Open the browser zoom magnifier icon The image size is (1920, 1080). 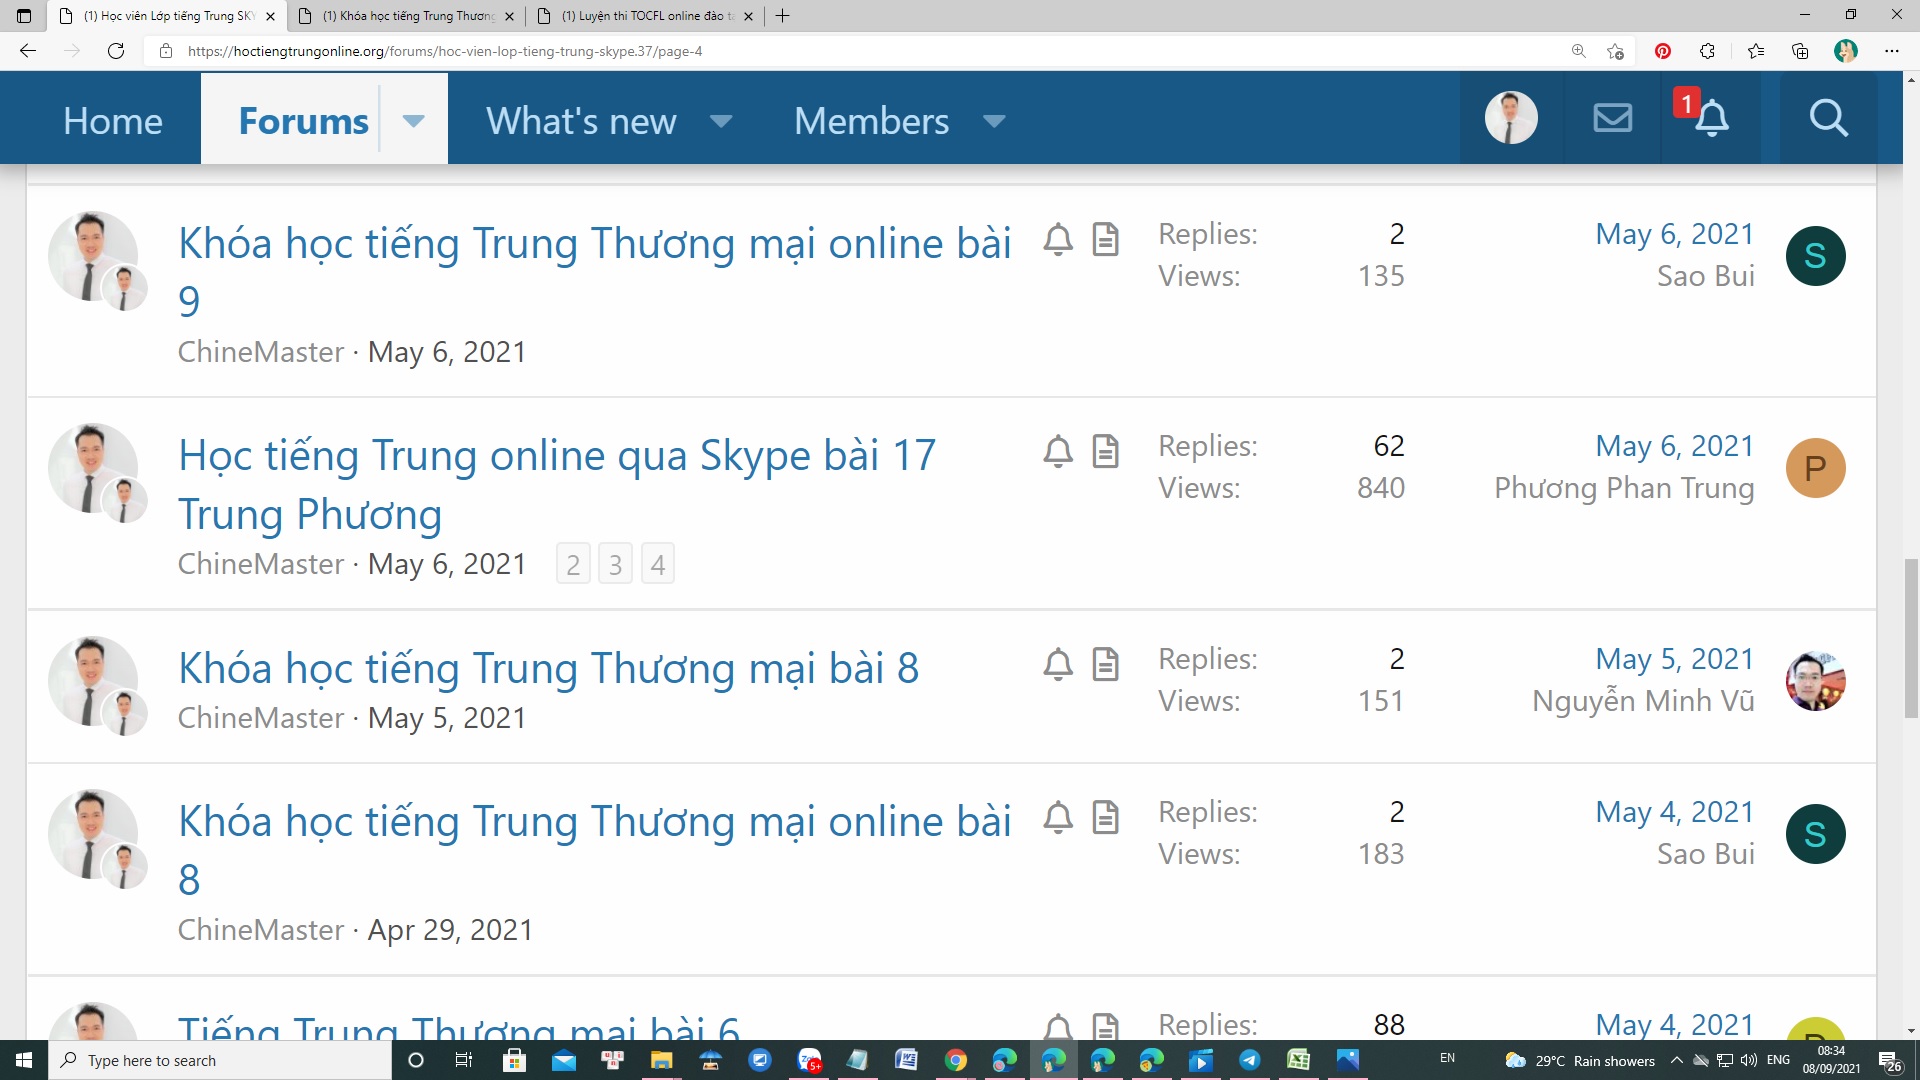(1578, 51)
